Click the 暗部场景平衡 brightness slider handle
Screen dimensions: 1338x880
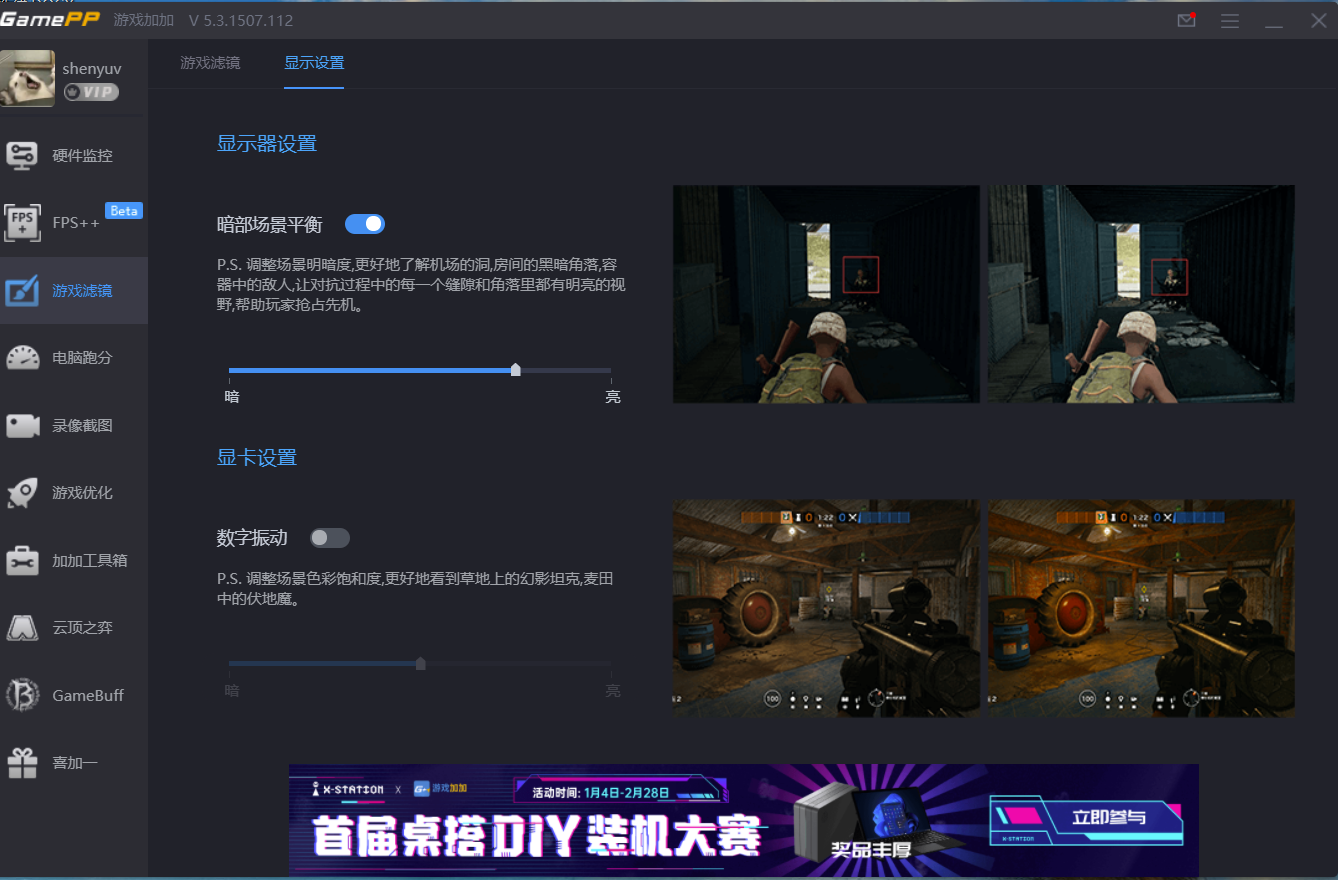[x=515, y=370]
